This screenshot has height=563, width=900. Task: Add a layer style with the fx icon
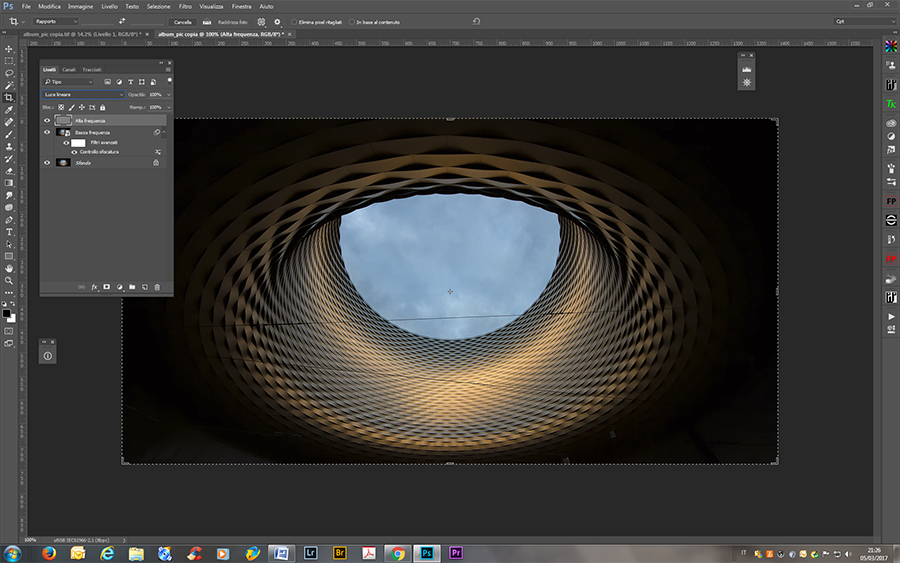coord(94,287)
